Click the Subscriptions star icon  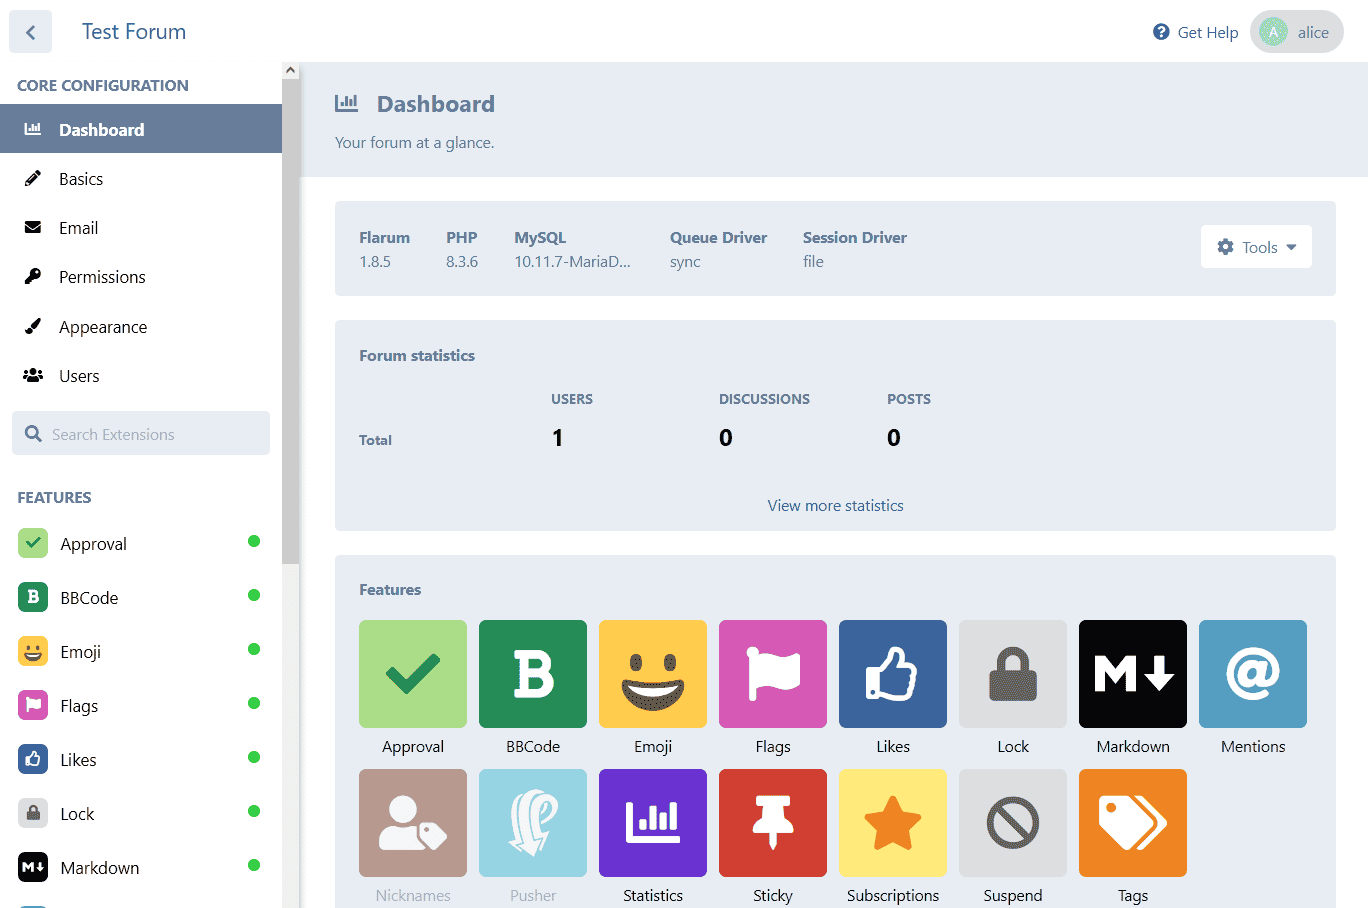[x=892, y=823]
